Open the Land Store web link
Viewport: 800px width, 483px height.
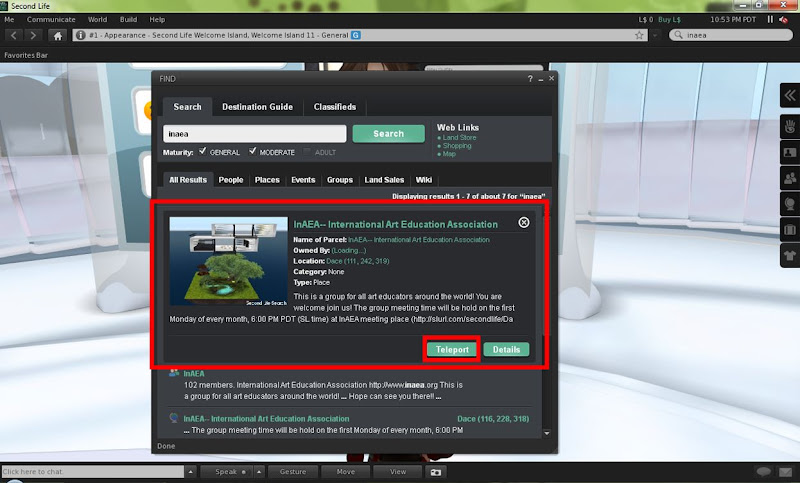click(459, 138)
